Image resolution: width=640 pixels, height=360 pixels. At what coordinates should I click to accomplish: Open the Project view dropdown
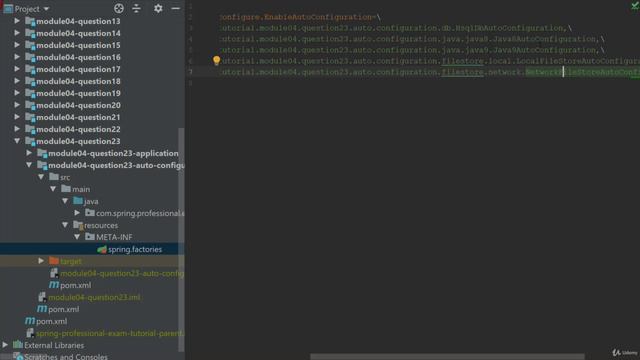tap(46, 9)
